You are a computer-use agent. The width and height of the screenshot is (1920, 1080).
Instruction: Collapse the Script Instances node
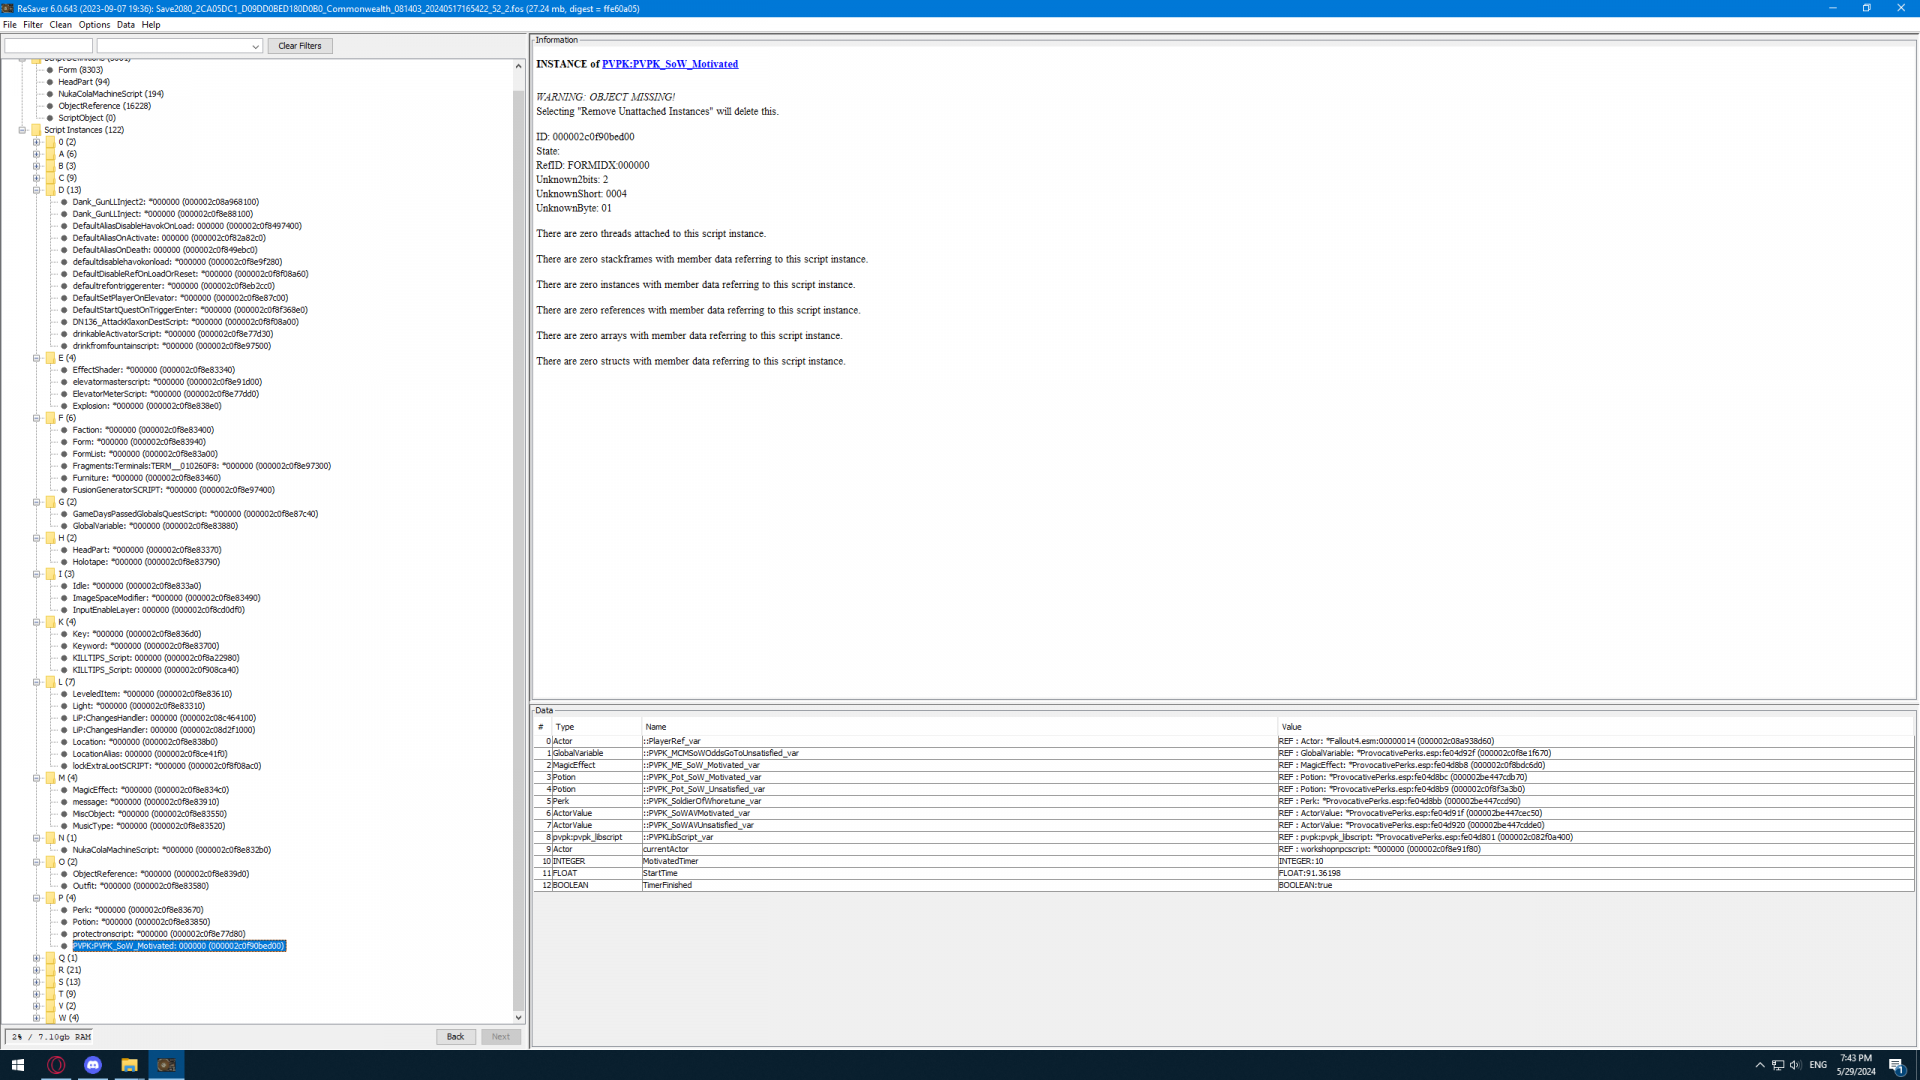point(22,130)
